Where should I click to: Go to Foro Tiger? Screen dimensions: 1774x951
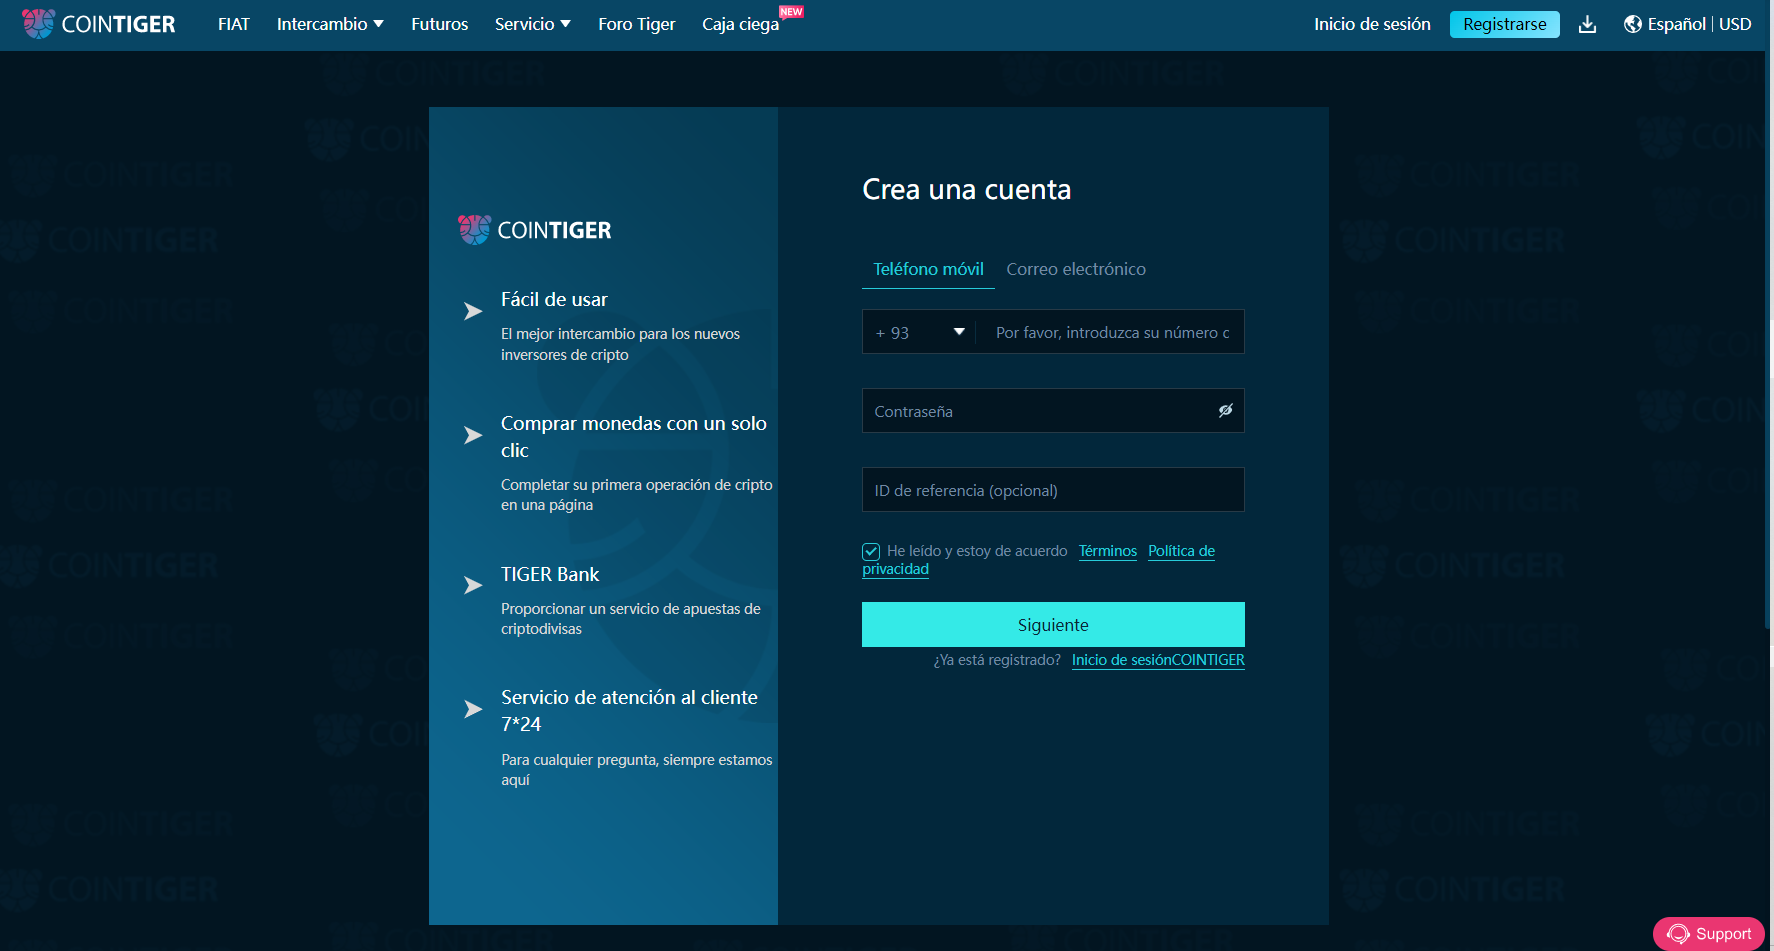click(x=637, y=24)
